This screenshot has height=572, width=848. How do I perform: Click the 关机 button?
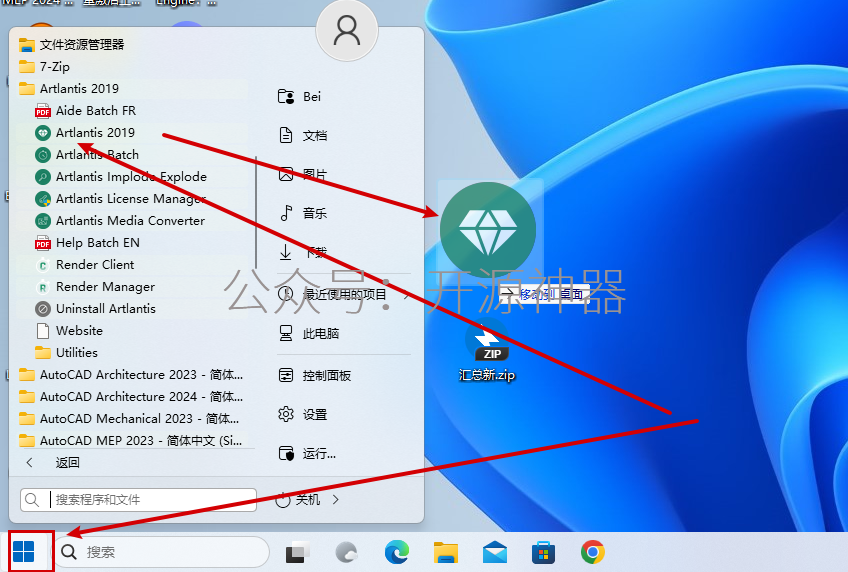coord(298,500)
